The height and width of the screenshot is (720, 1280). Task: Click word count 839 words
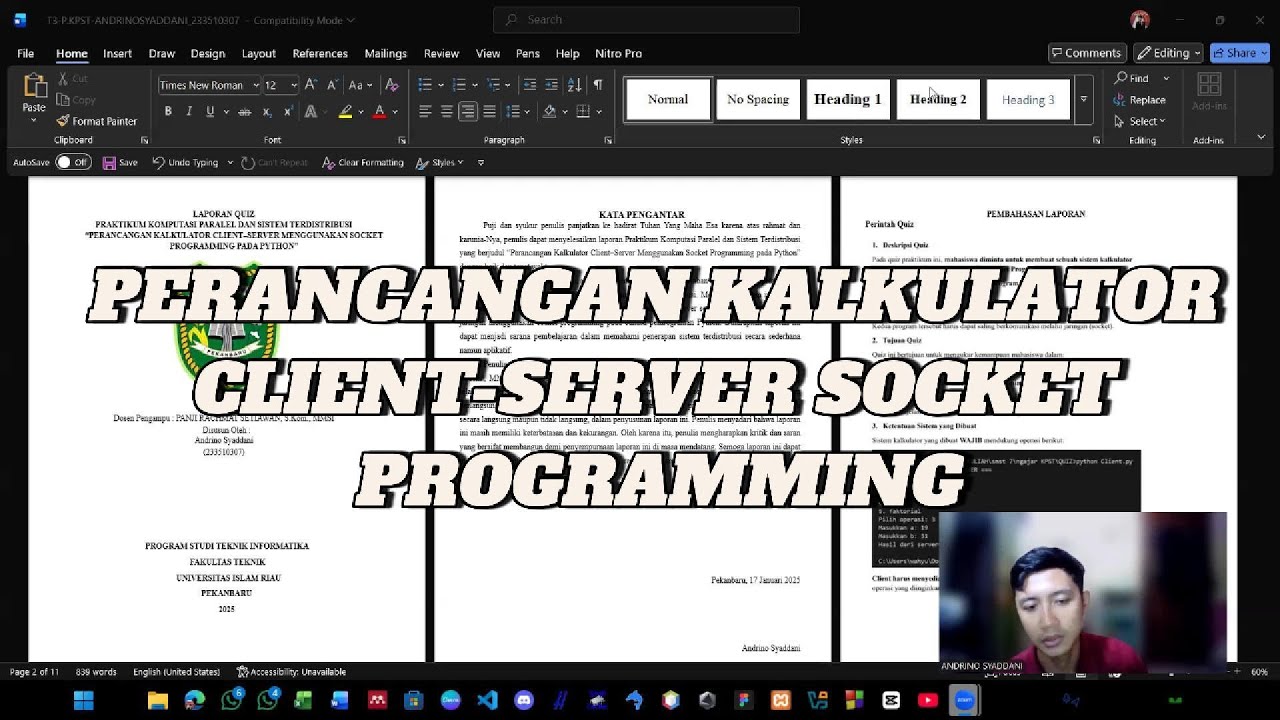tap(96, 672)
